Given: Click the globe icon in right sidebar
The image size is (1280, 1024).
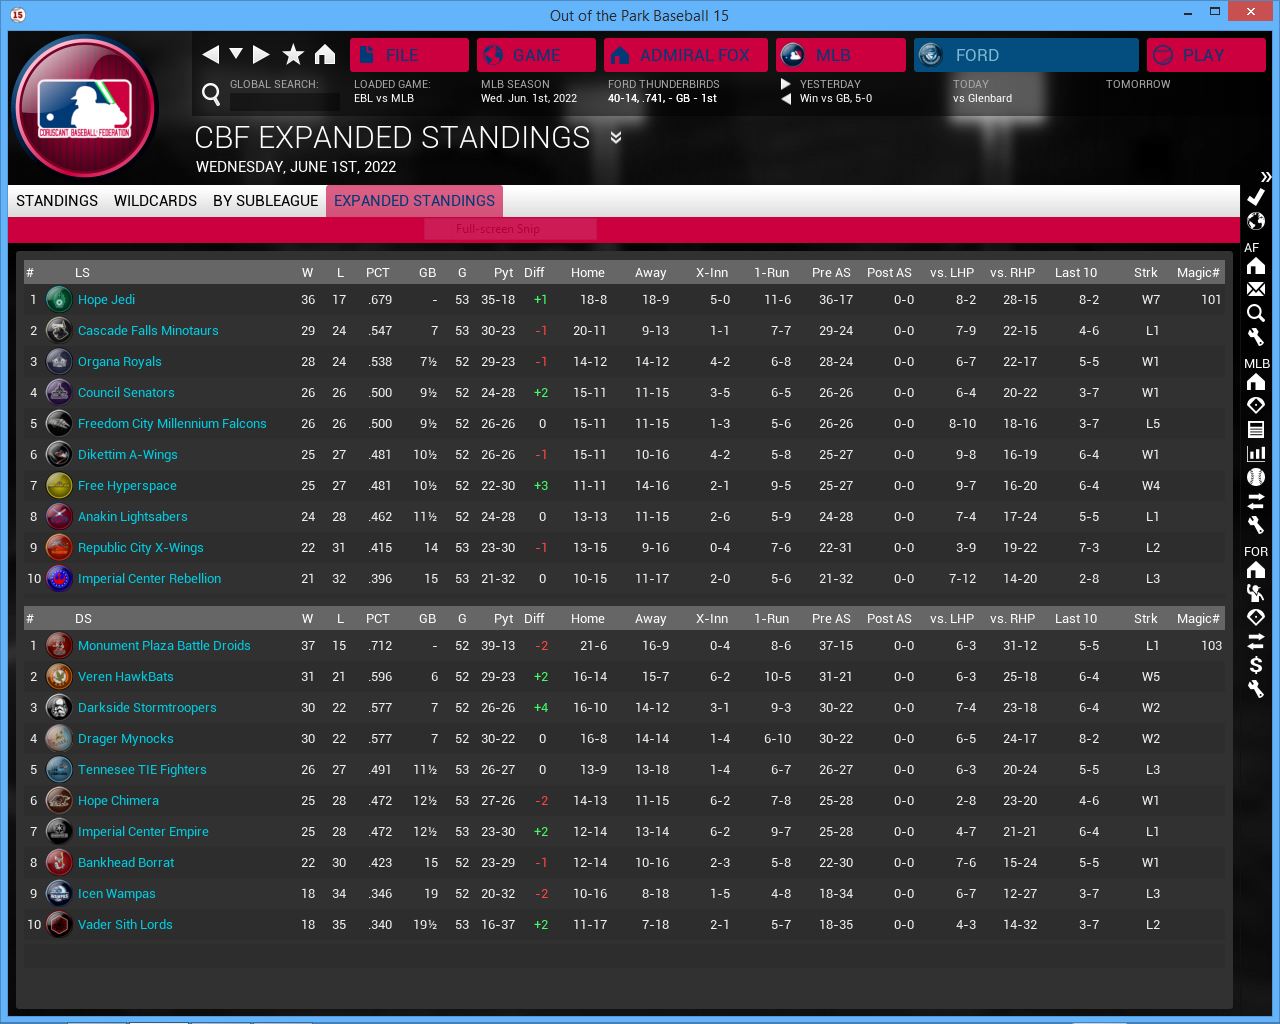Looking at the screenshot, I should point(1256,221).
